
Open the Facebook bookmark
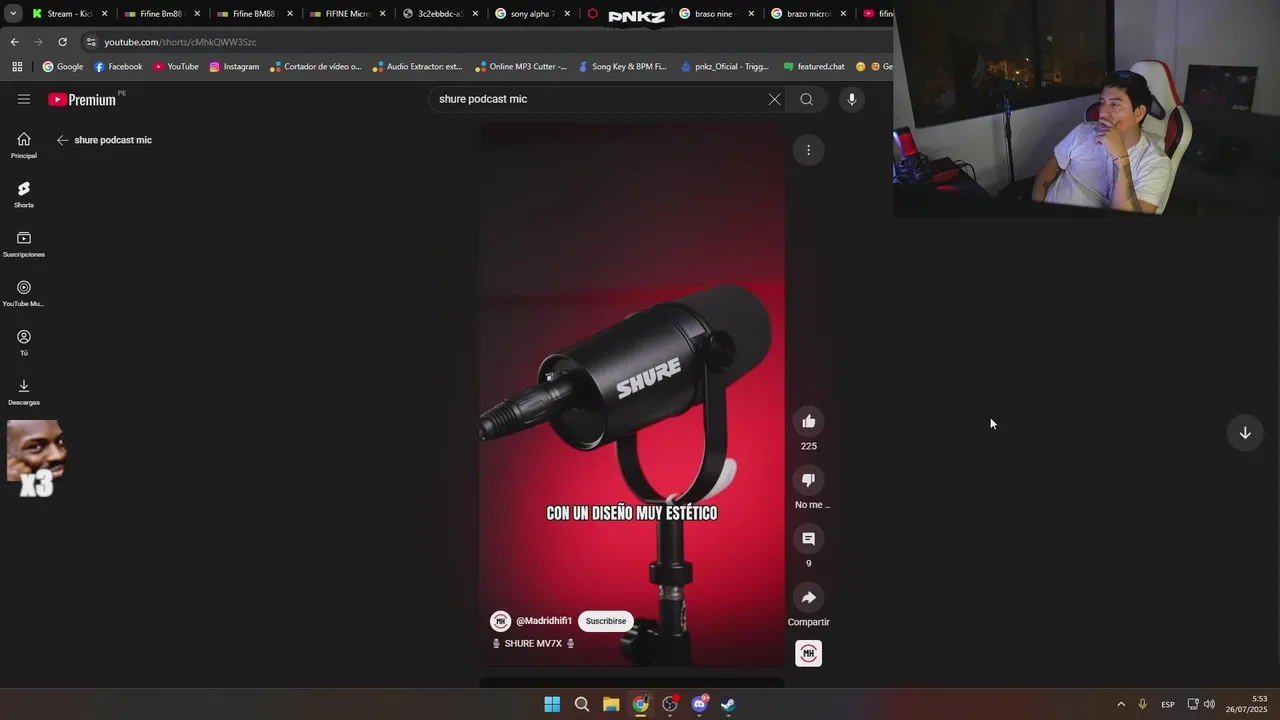point(118,67)
